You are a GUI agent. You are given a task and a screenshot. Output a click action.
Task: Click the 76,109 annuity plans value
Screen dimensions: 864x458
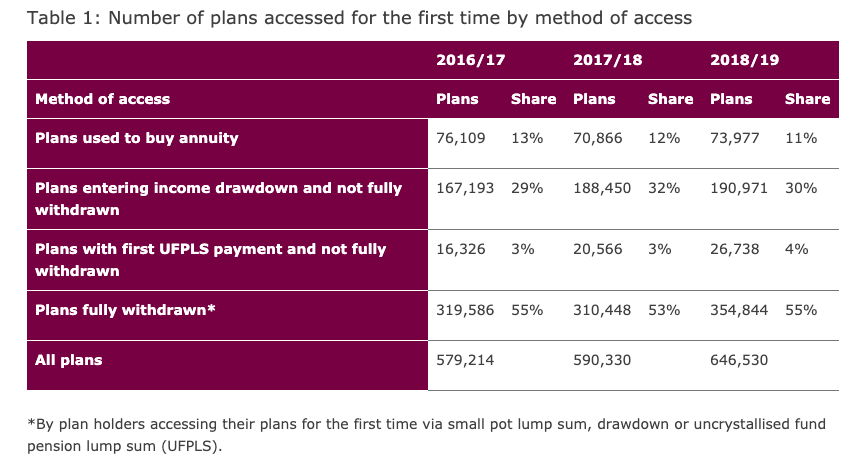[x=461, y=138]
